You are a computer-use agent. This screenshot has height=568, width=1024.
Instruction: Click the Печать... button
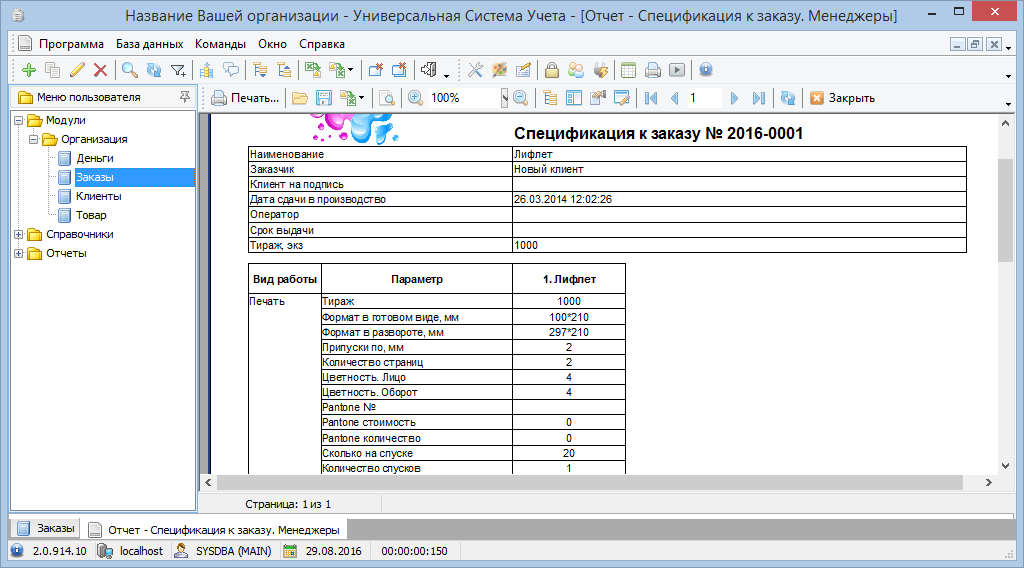coord(245,98)
